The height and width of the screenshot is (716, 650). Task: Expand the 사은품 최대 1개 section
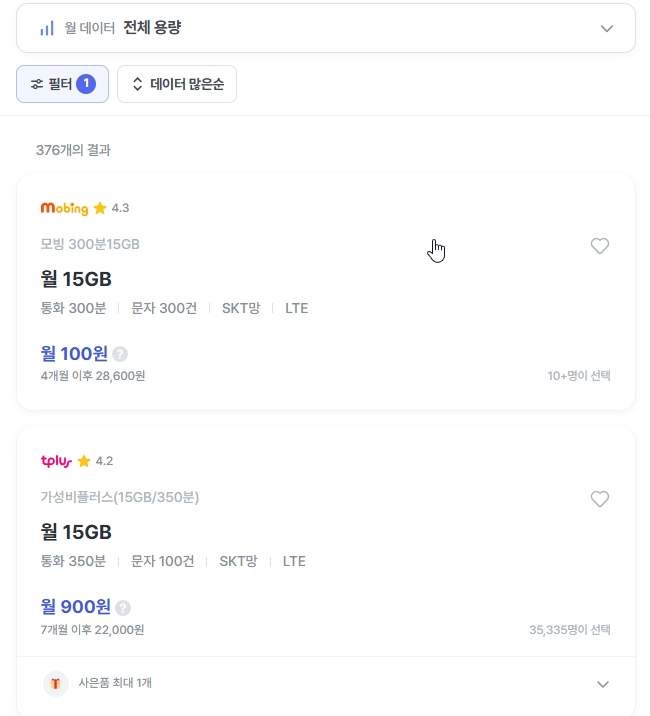click(x=602, y=684)
